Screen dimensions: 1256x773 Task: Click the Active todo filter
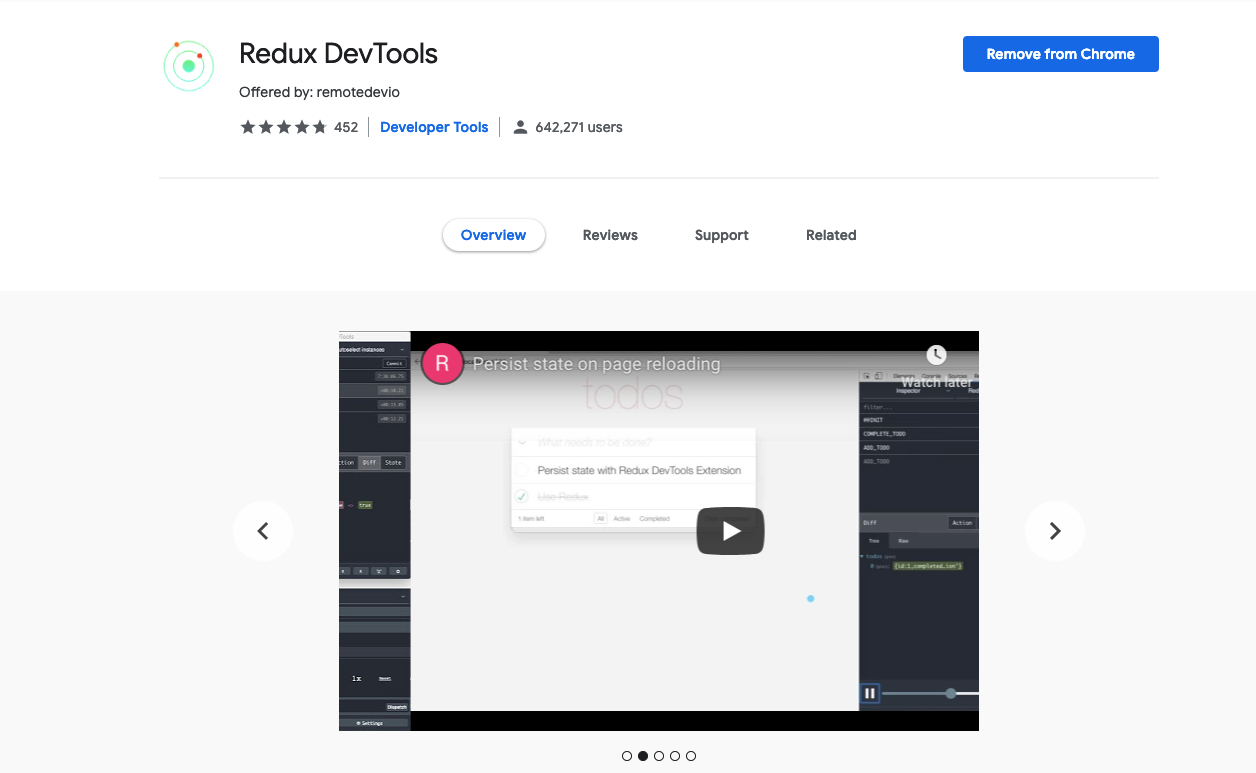coord(622,518)
